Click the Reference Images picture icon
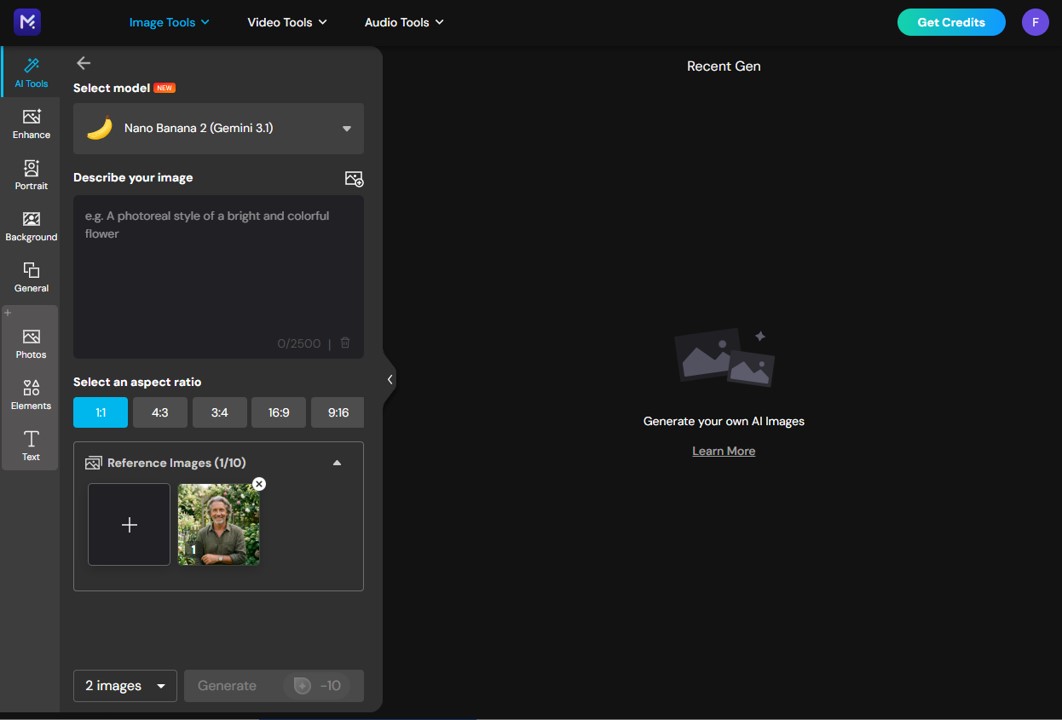The width and height of the screenshot is (1062, 720). (93, 463)
